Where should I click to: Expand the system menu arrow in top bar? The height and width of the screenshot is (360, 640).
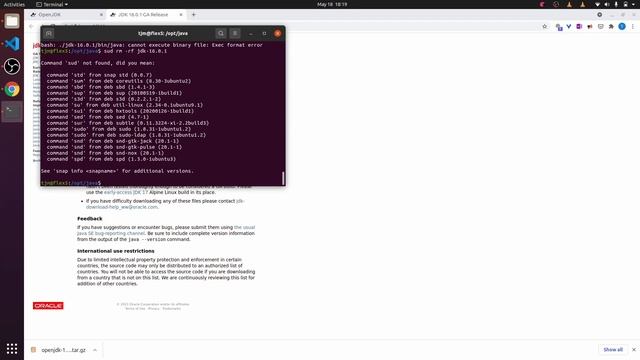point(634,4)
